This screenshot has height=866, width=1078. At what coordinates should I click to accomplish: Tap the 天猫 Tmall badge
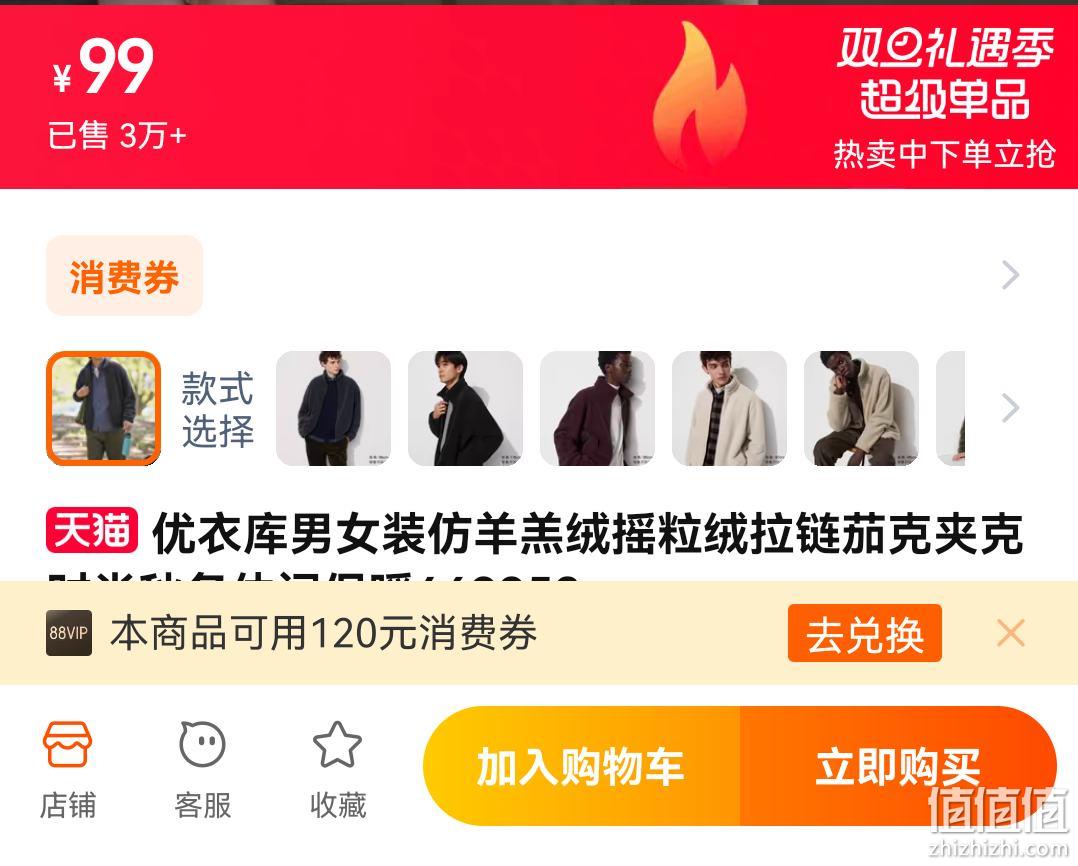point(92,531)
